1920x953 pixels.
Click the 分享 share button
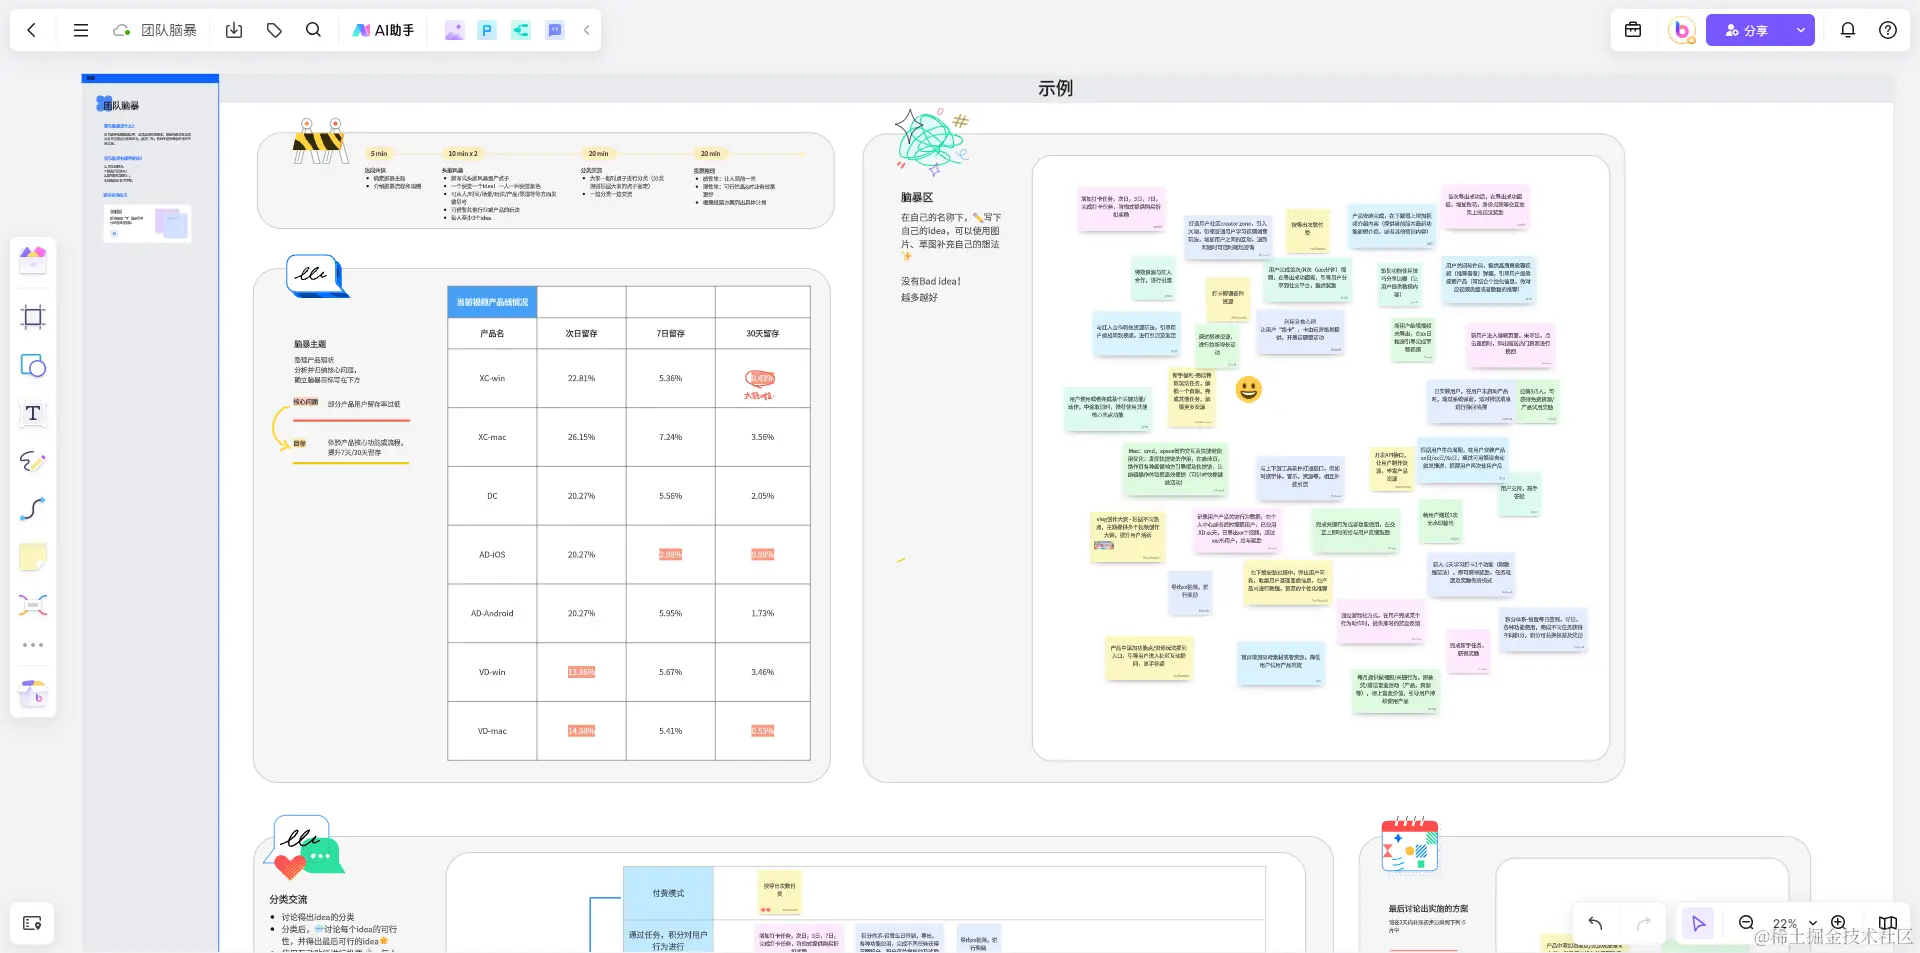pyautogui.click(x=1746, y=30)
